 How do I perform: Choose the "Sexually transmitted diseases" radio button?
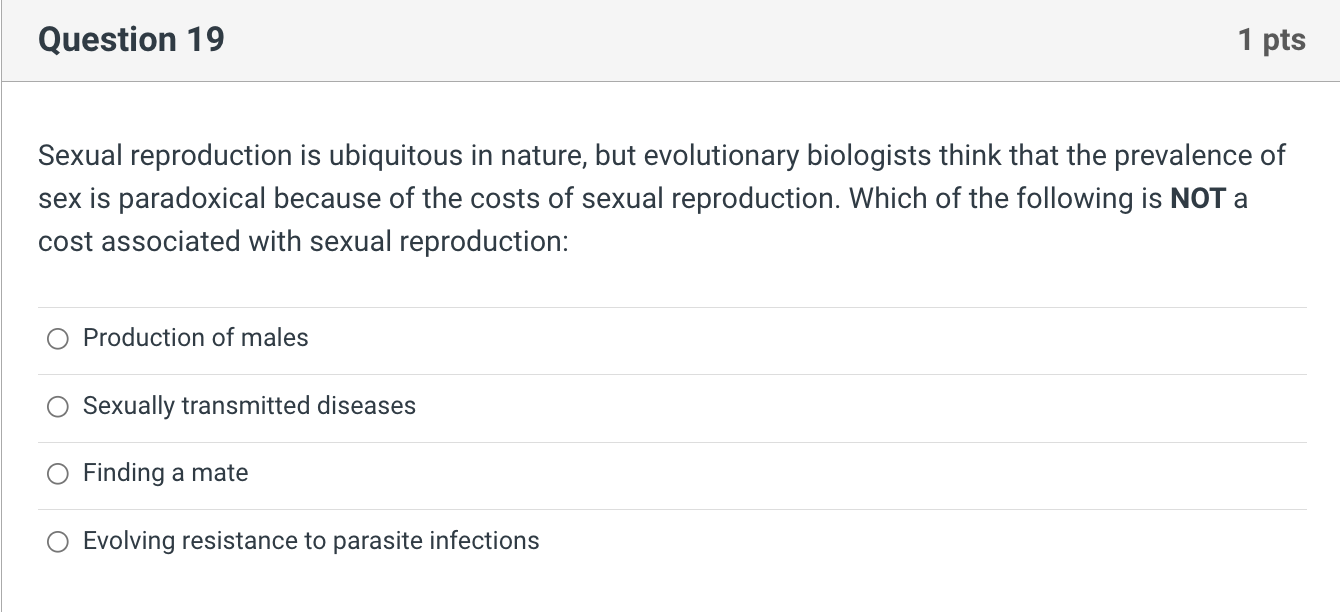(59, 407)
